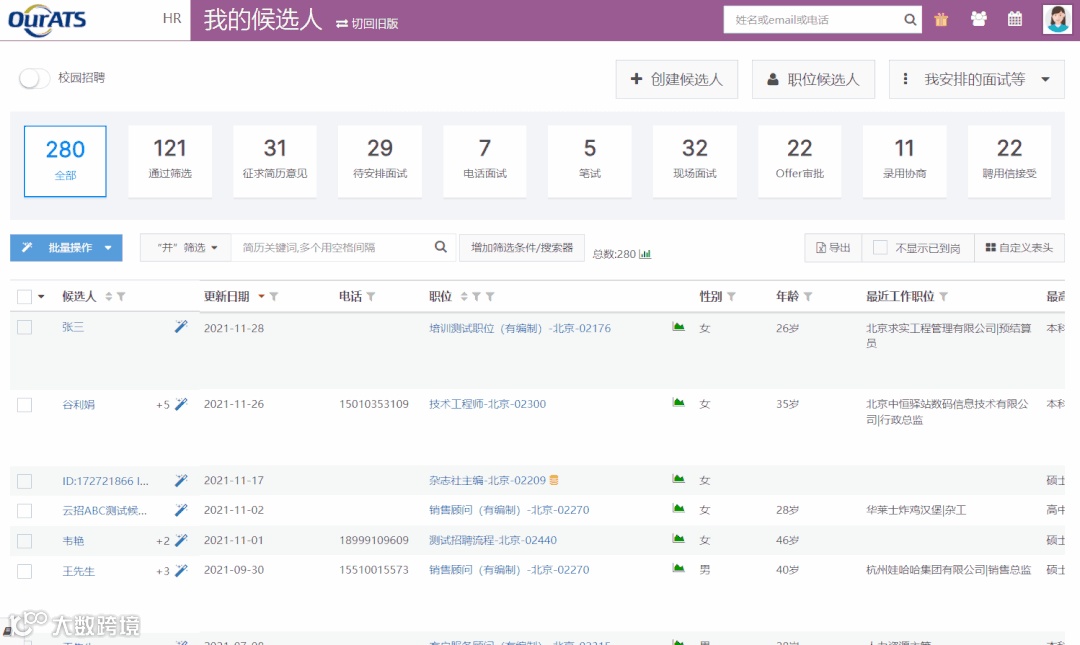Focus the 姓名或email或电话 search field
This screenshot has width=1080, height=645.
click(814, 20)
